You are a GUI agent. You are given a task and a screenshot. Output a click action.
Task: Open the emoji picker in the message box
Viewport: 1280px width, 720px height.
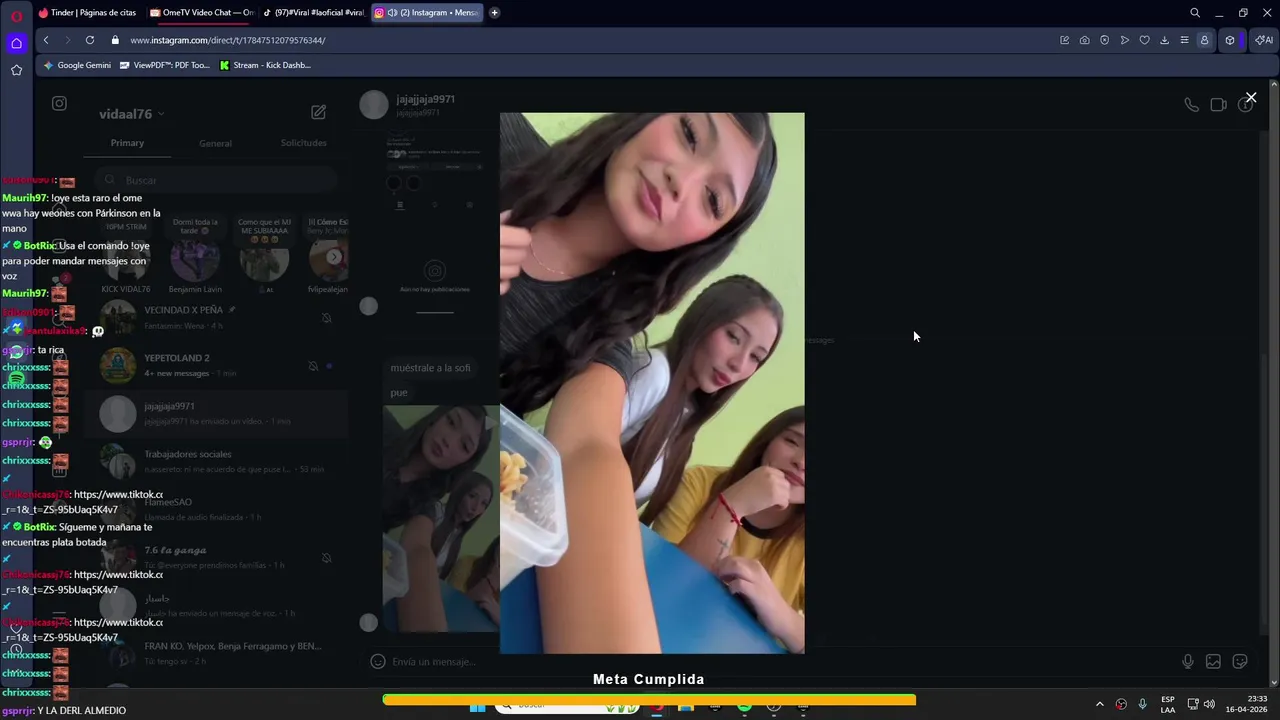pos(378,661)
